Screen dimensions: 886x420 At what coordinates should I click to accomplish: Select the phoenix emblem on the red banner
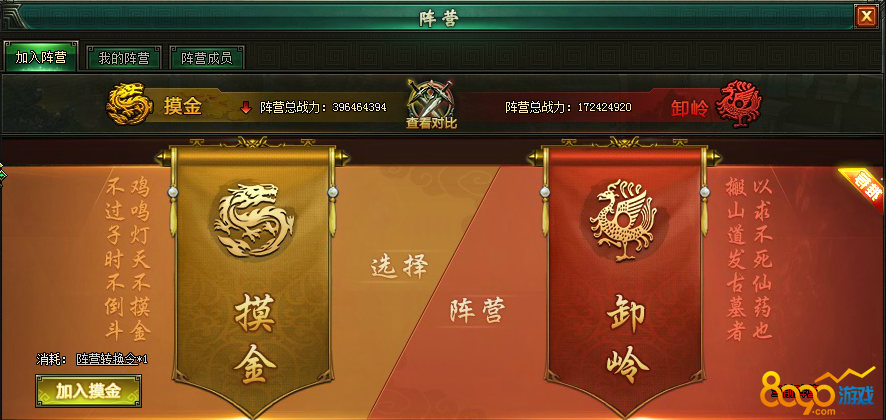coord(623,220)
